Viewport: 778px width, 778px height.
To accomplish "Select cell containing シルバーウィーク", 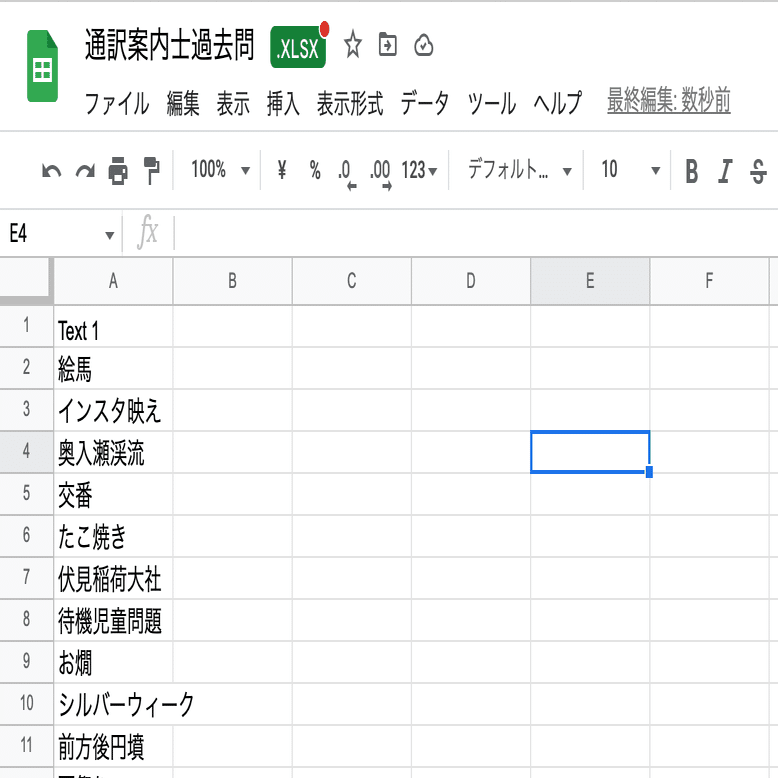I will (113, 704).
